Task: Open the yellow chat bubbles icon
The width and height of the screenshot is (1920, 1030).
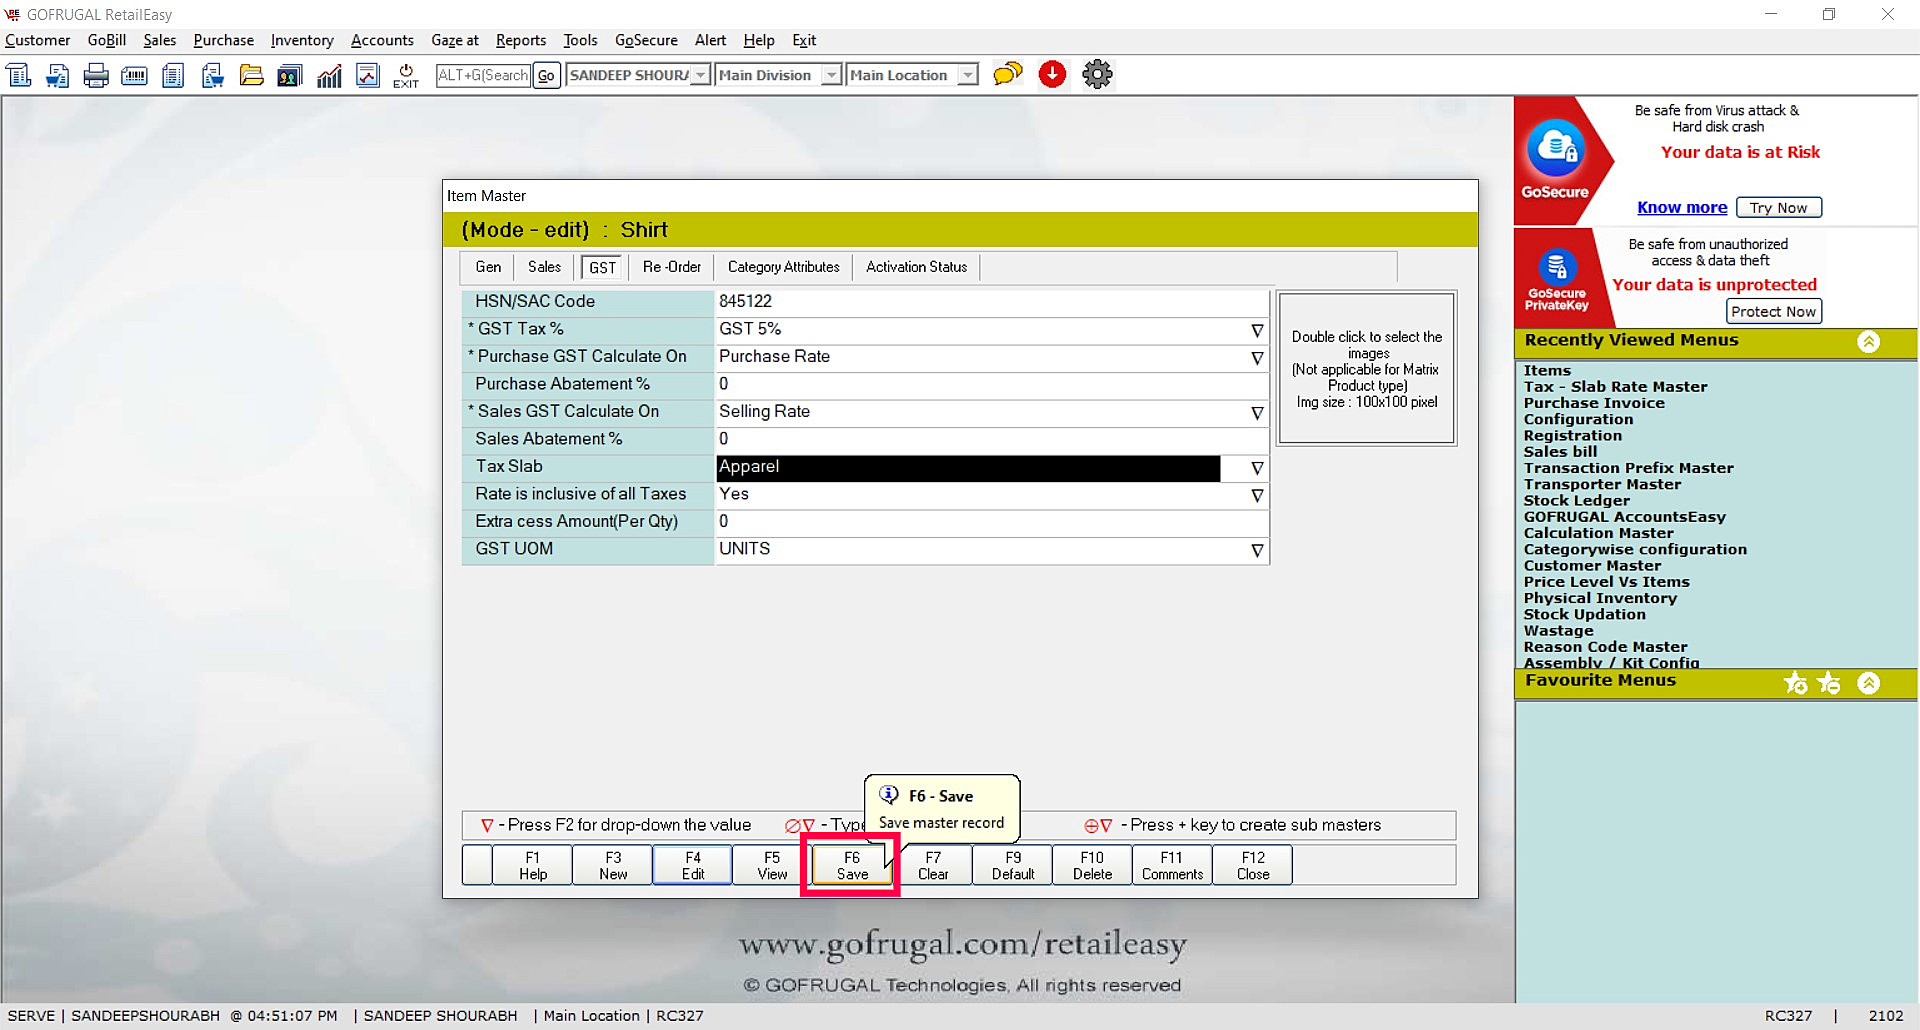Action: point(1008,74)
